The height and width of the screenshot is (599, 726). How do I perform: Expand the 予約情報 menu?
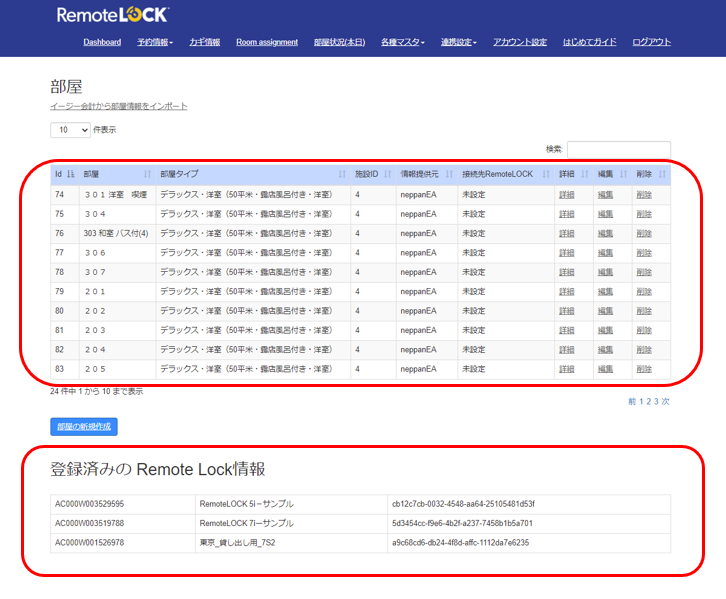[x=155, y=42]
